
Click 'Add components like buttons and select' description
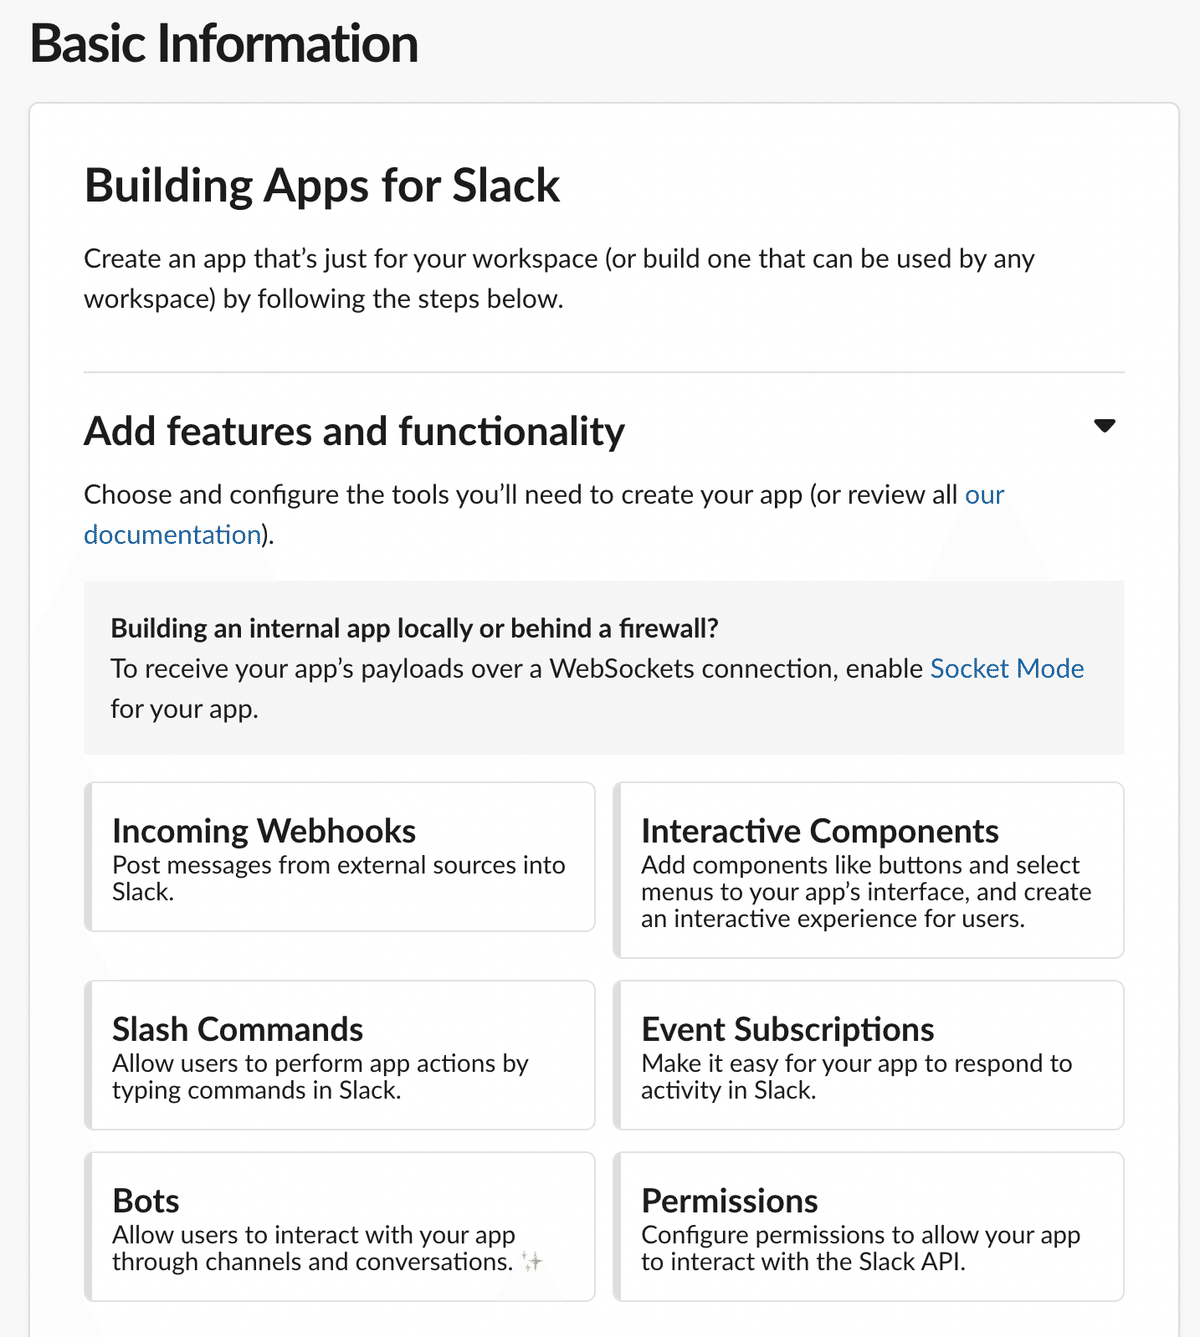point(866,891)
